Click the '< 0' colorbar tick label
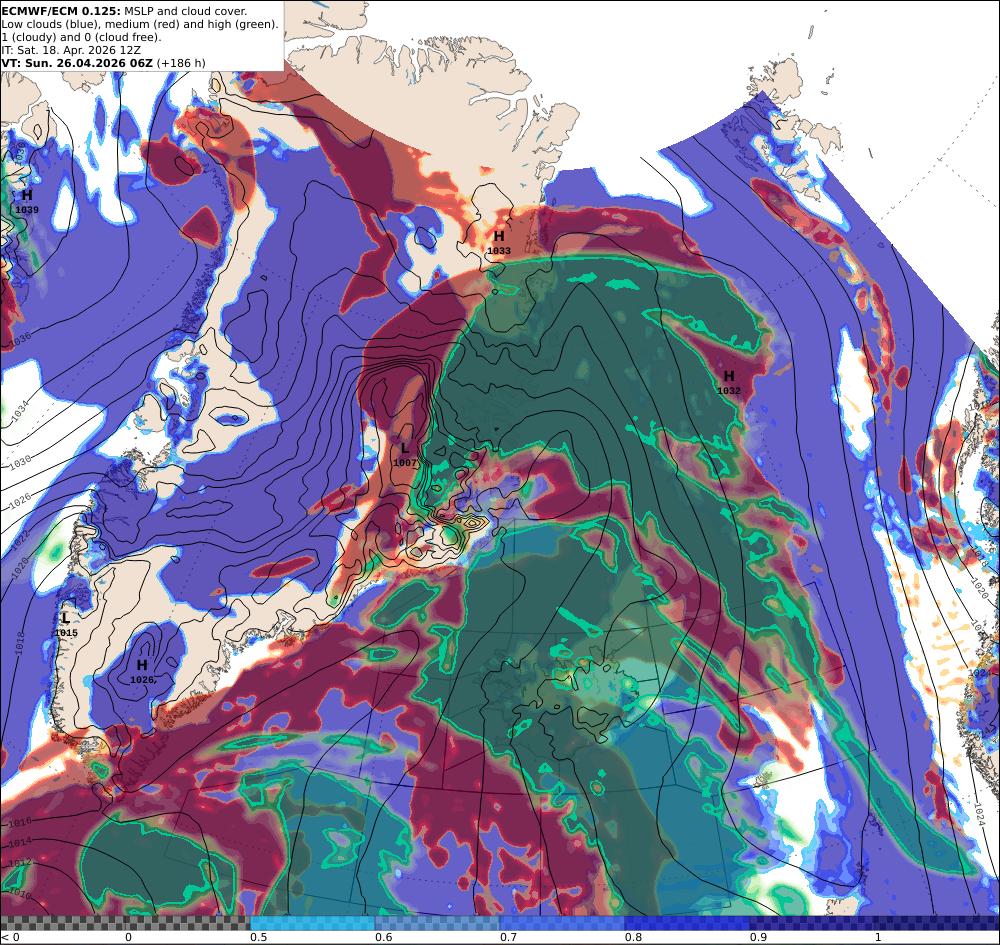Viewport: 1000px width, 945px height. coord(11,937)
